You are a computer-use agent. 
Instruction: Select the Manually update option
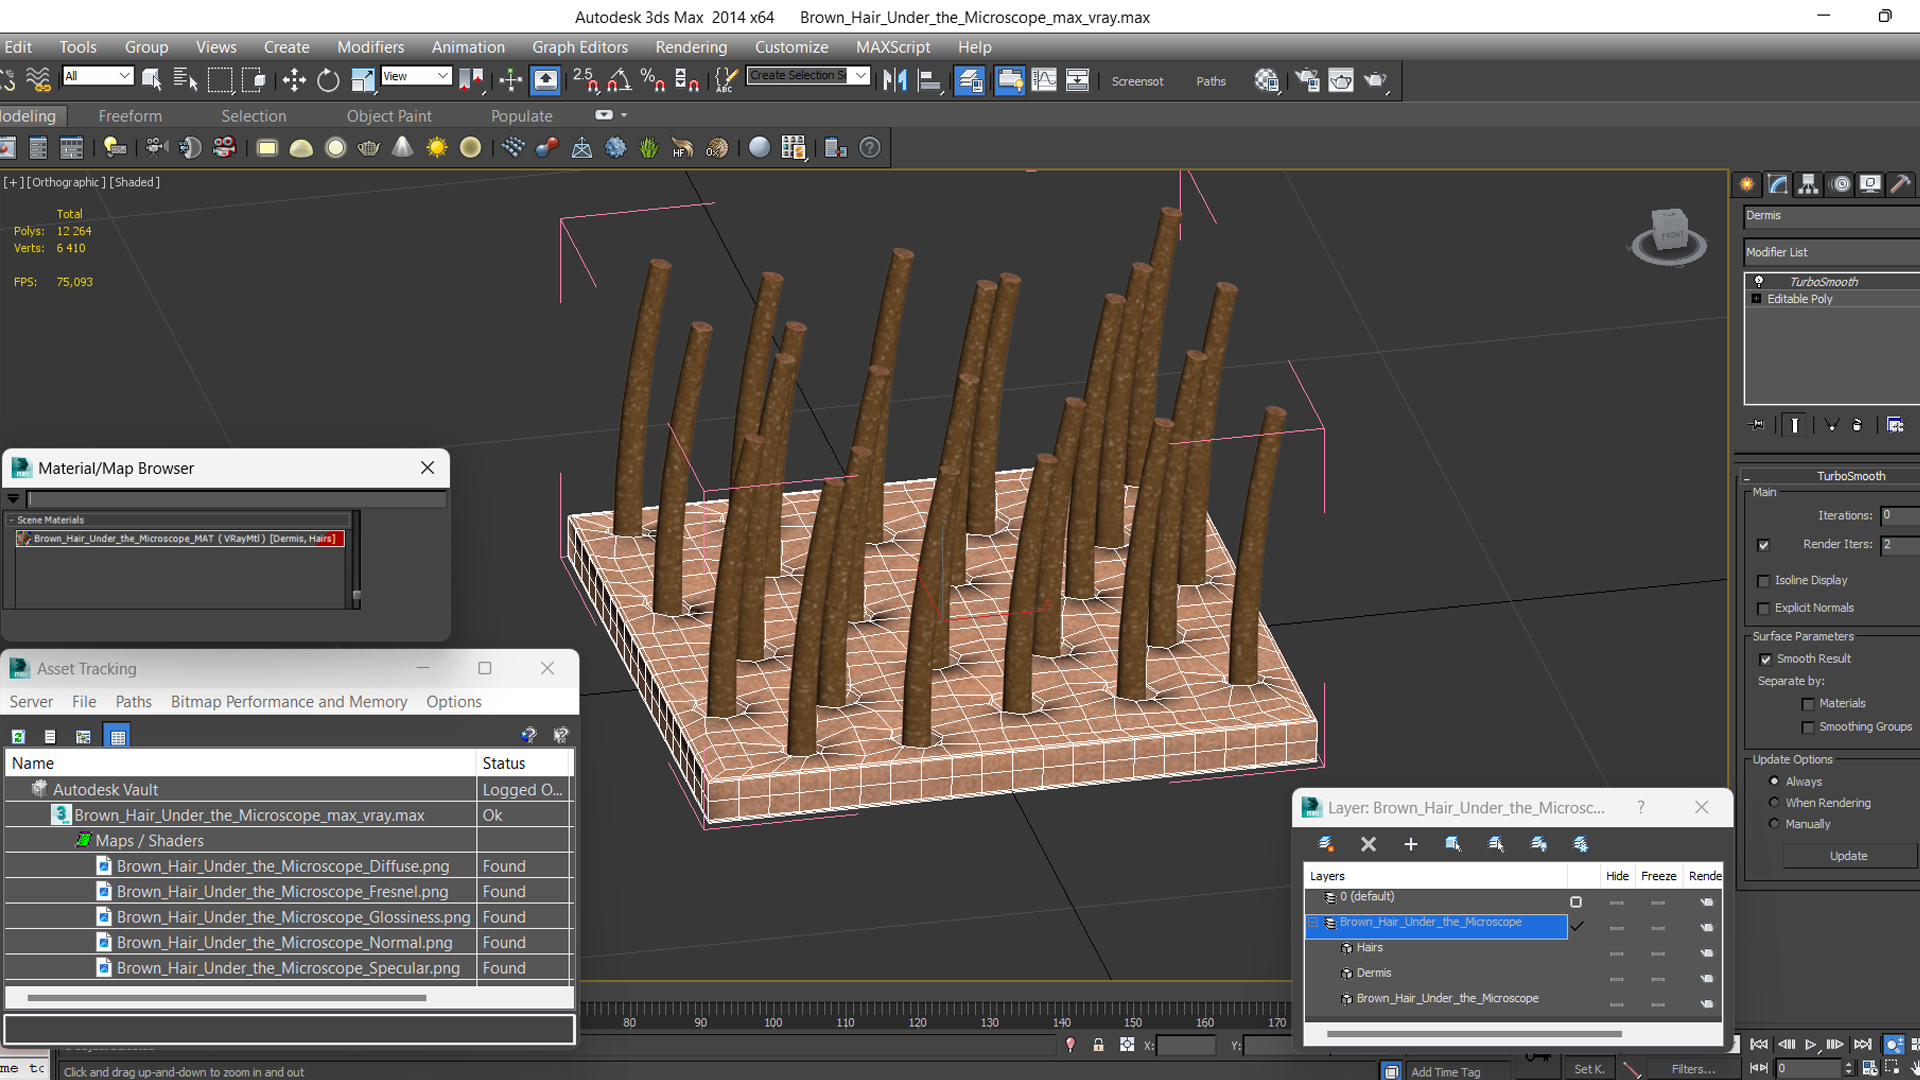(x=1774, y=824)
